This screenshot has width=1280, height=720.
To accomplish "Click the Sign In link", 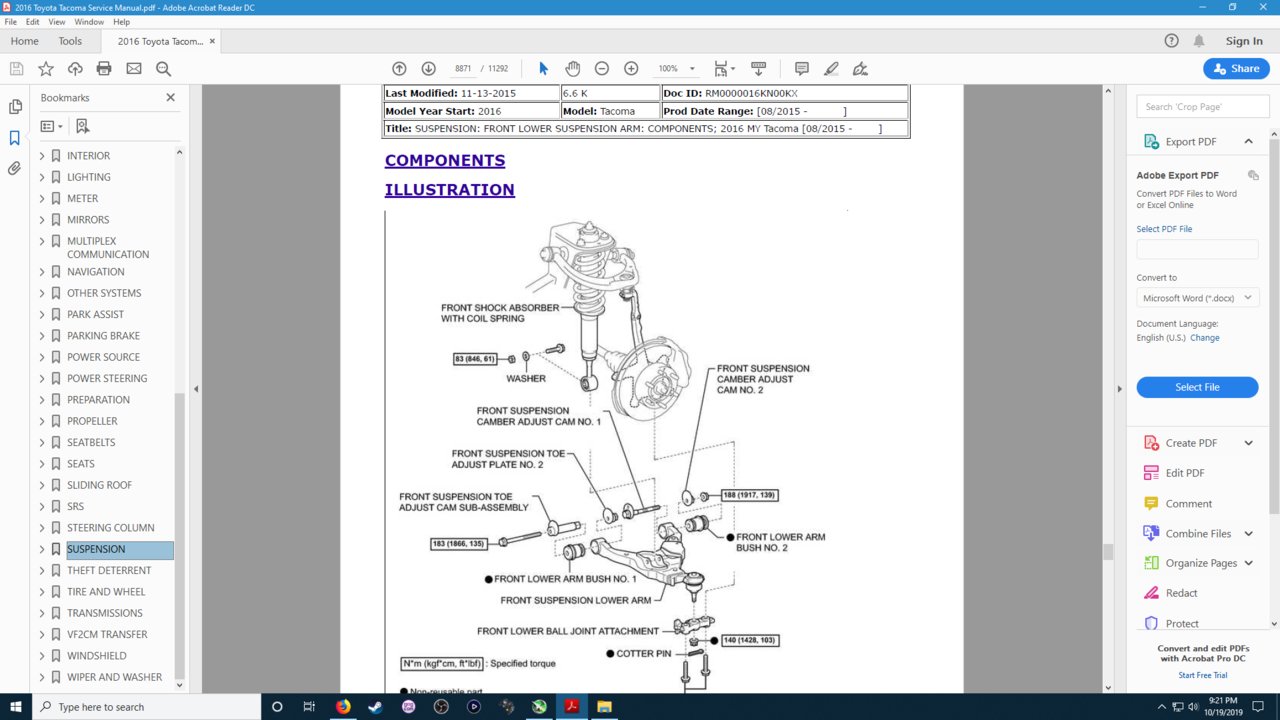I will click(x=1244, y=41).
